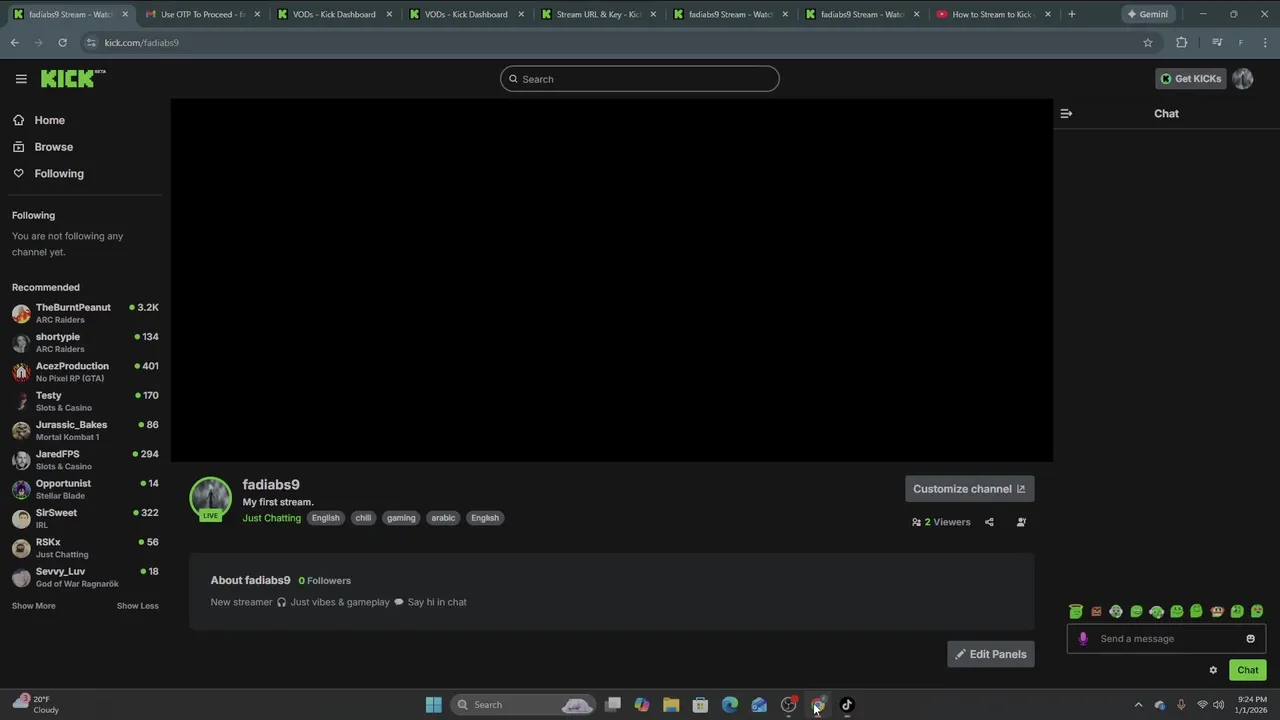Viewport: 1280px width, 720px height.
Task: Open chat settings gear icon
Action: pos(1213,670)
